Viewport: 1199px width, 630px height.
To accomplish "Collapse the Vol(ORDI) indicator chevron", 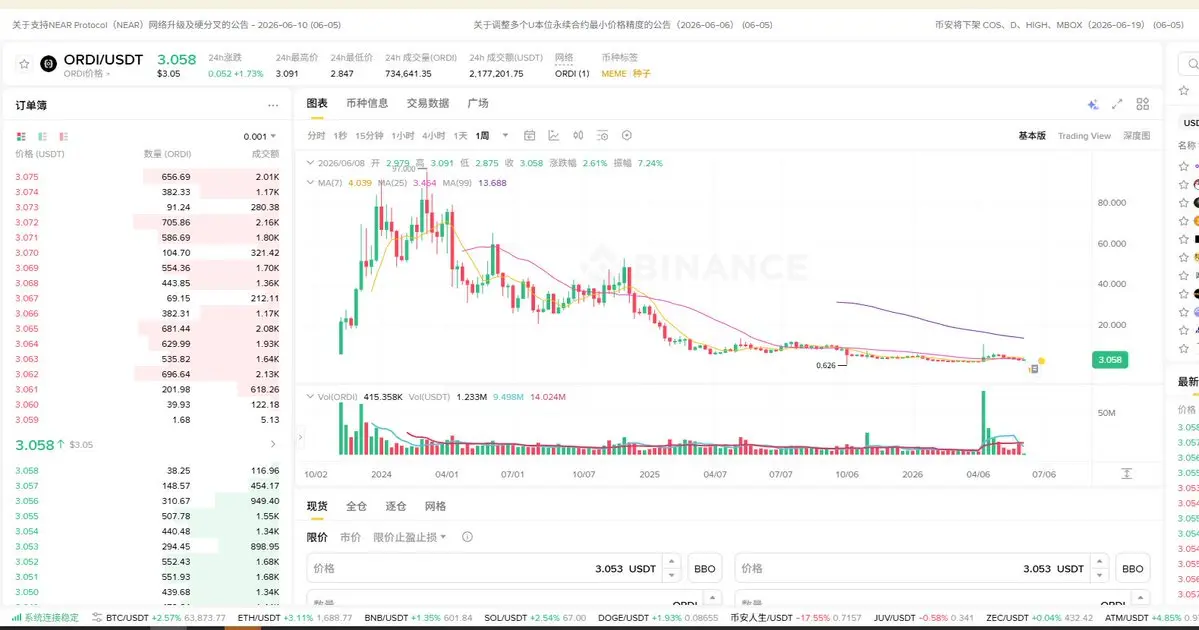I will 310,397.
